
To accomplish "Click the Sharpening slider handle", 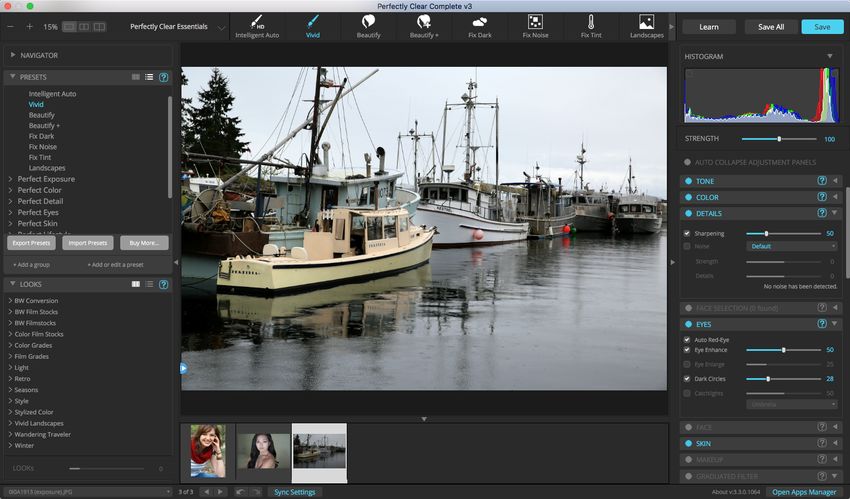I will pyautogui.click(x=766, y=234).
